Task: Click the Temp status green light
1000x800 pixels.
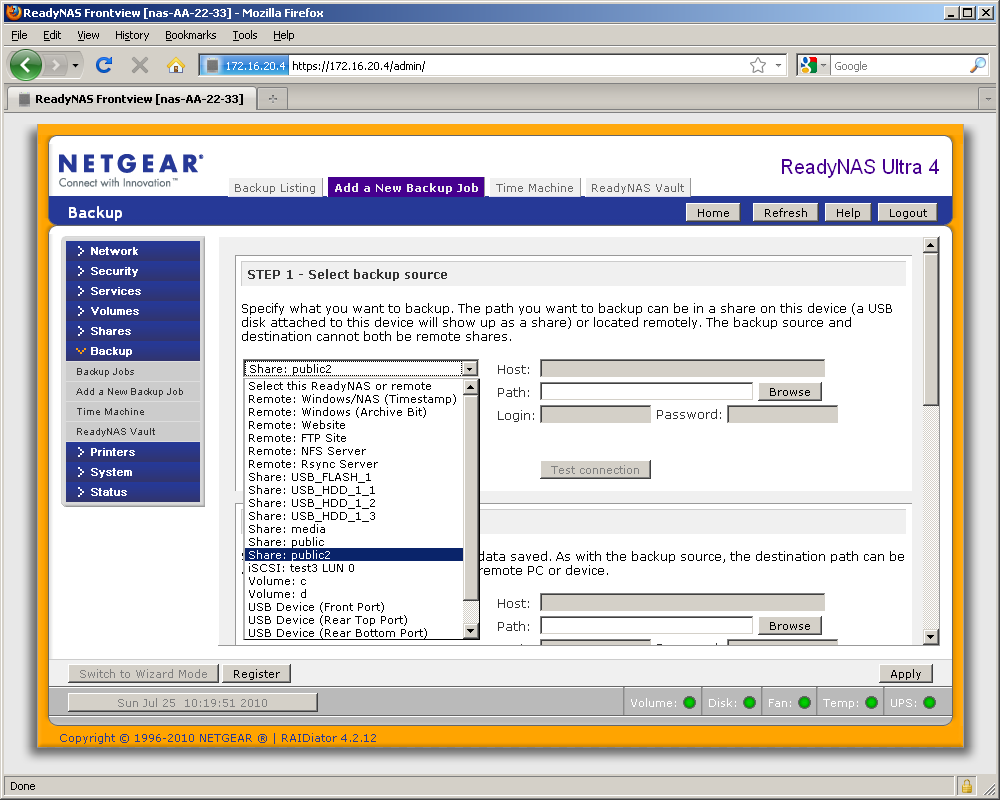Action: [871, 702]
